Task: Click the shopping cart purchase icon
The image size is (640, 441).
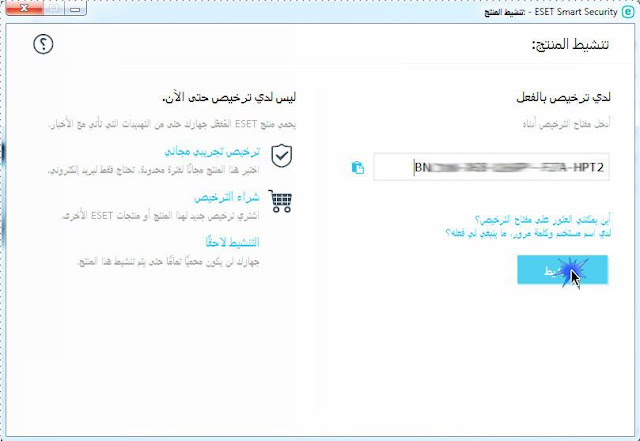Action: [280, 201]
